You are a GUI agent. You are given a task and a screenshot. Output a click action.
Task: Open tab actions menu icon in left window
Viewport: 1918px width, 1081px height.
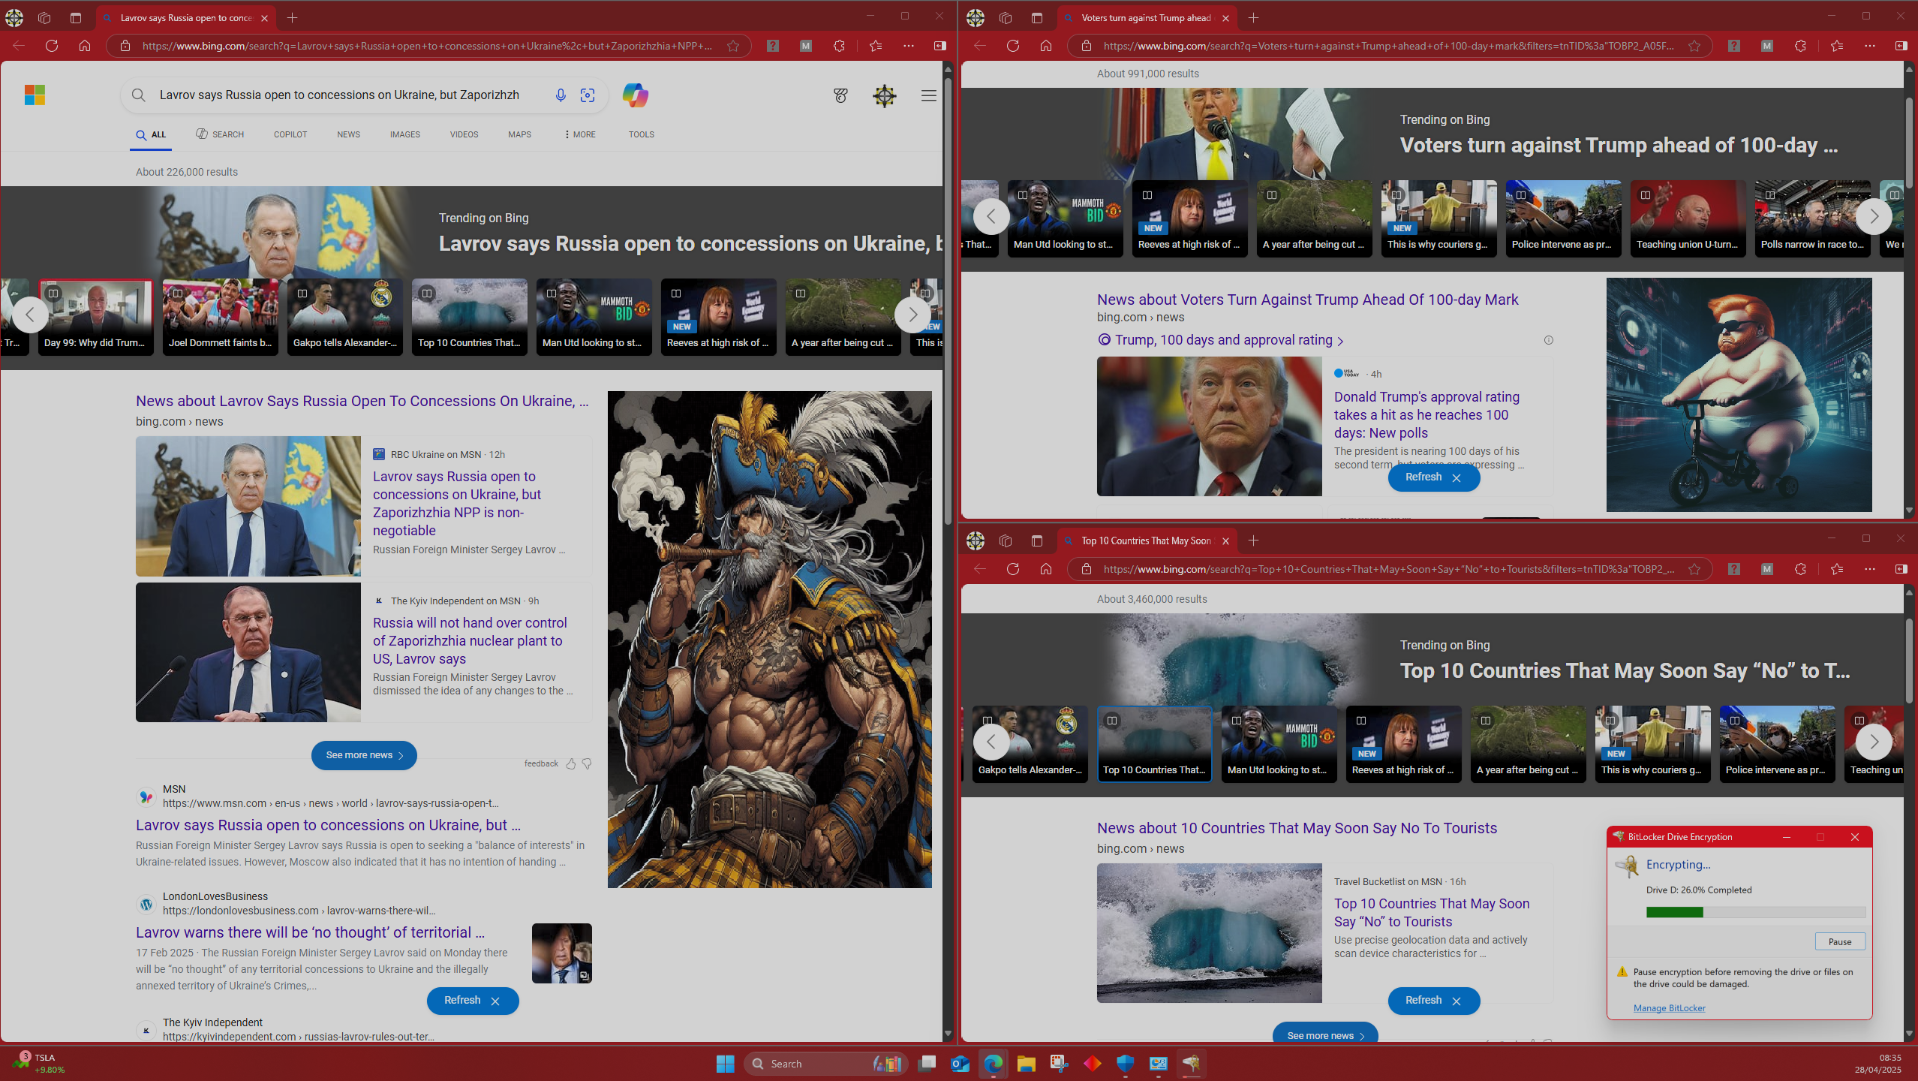coord(75,17)
